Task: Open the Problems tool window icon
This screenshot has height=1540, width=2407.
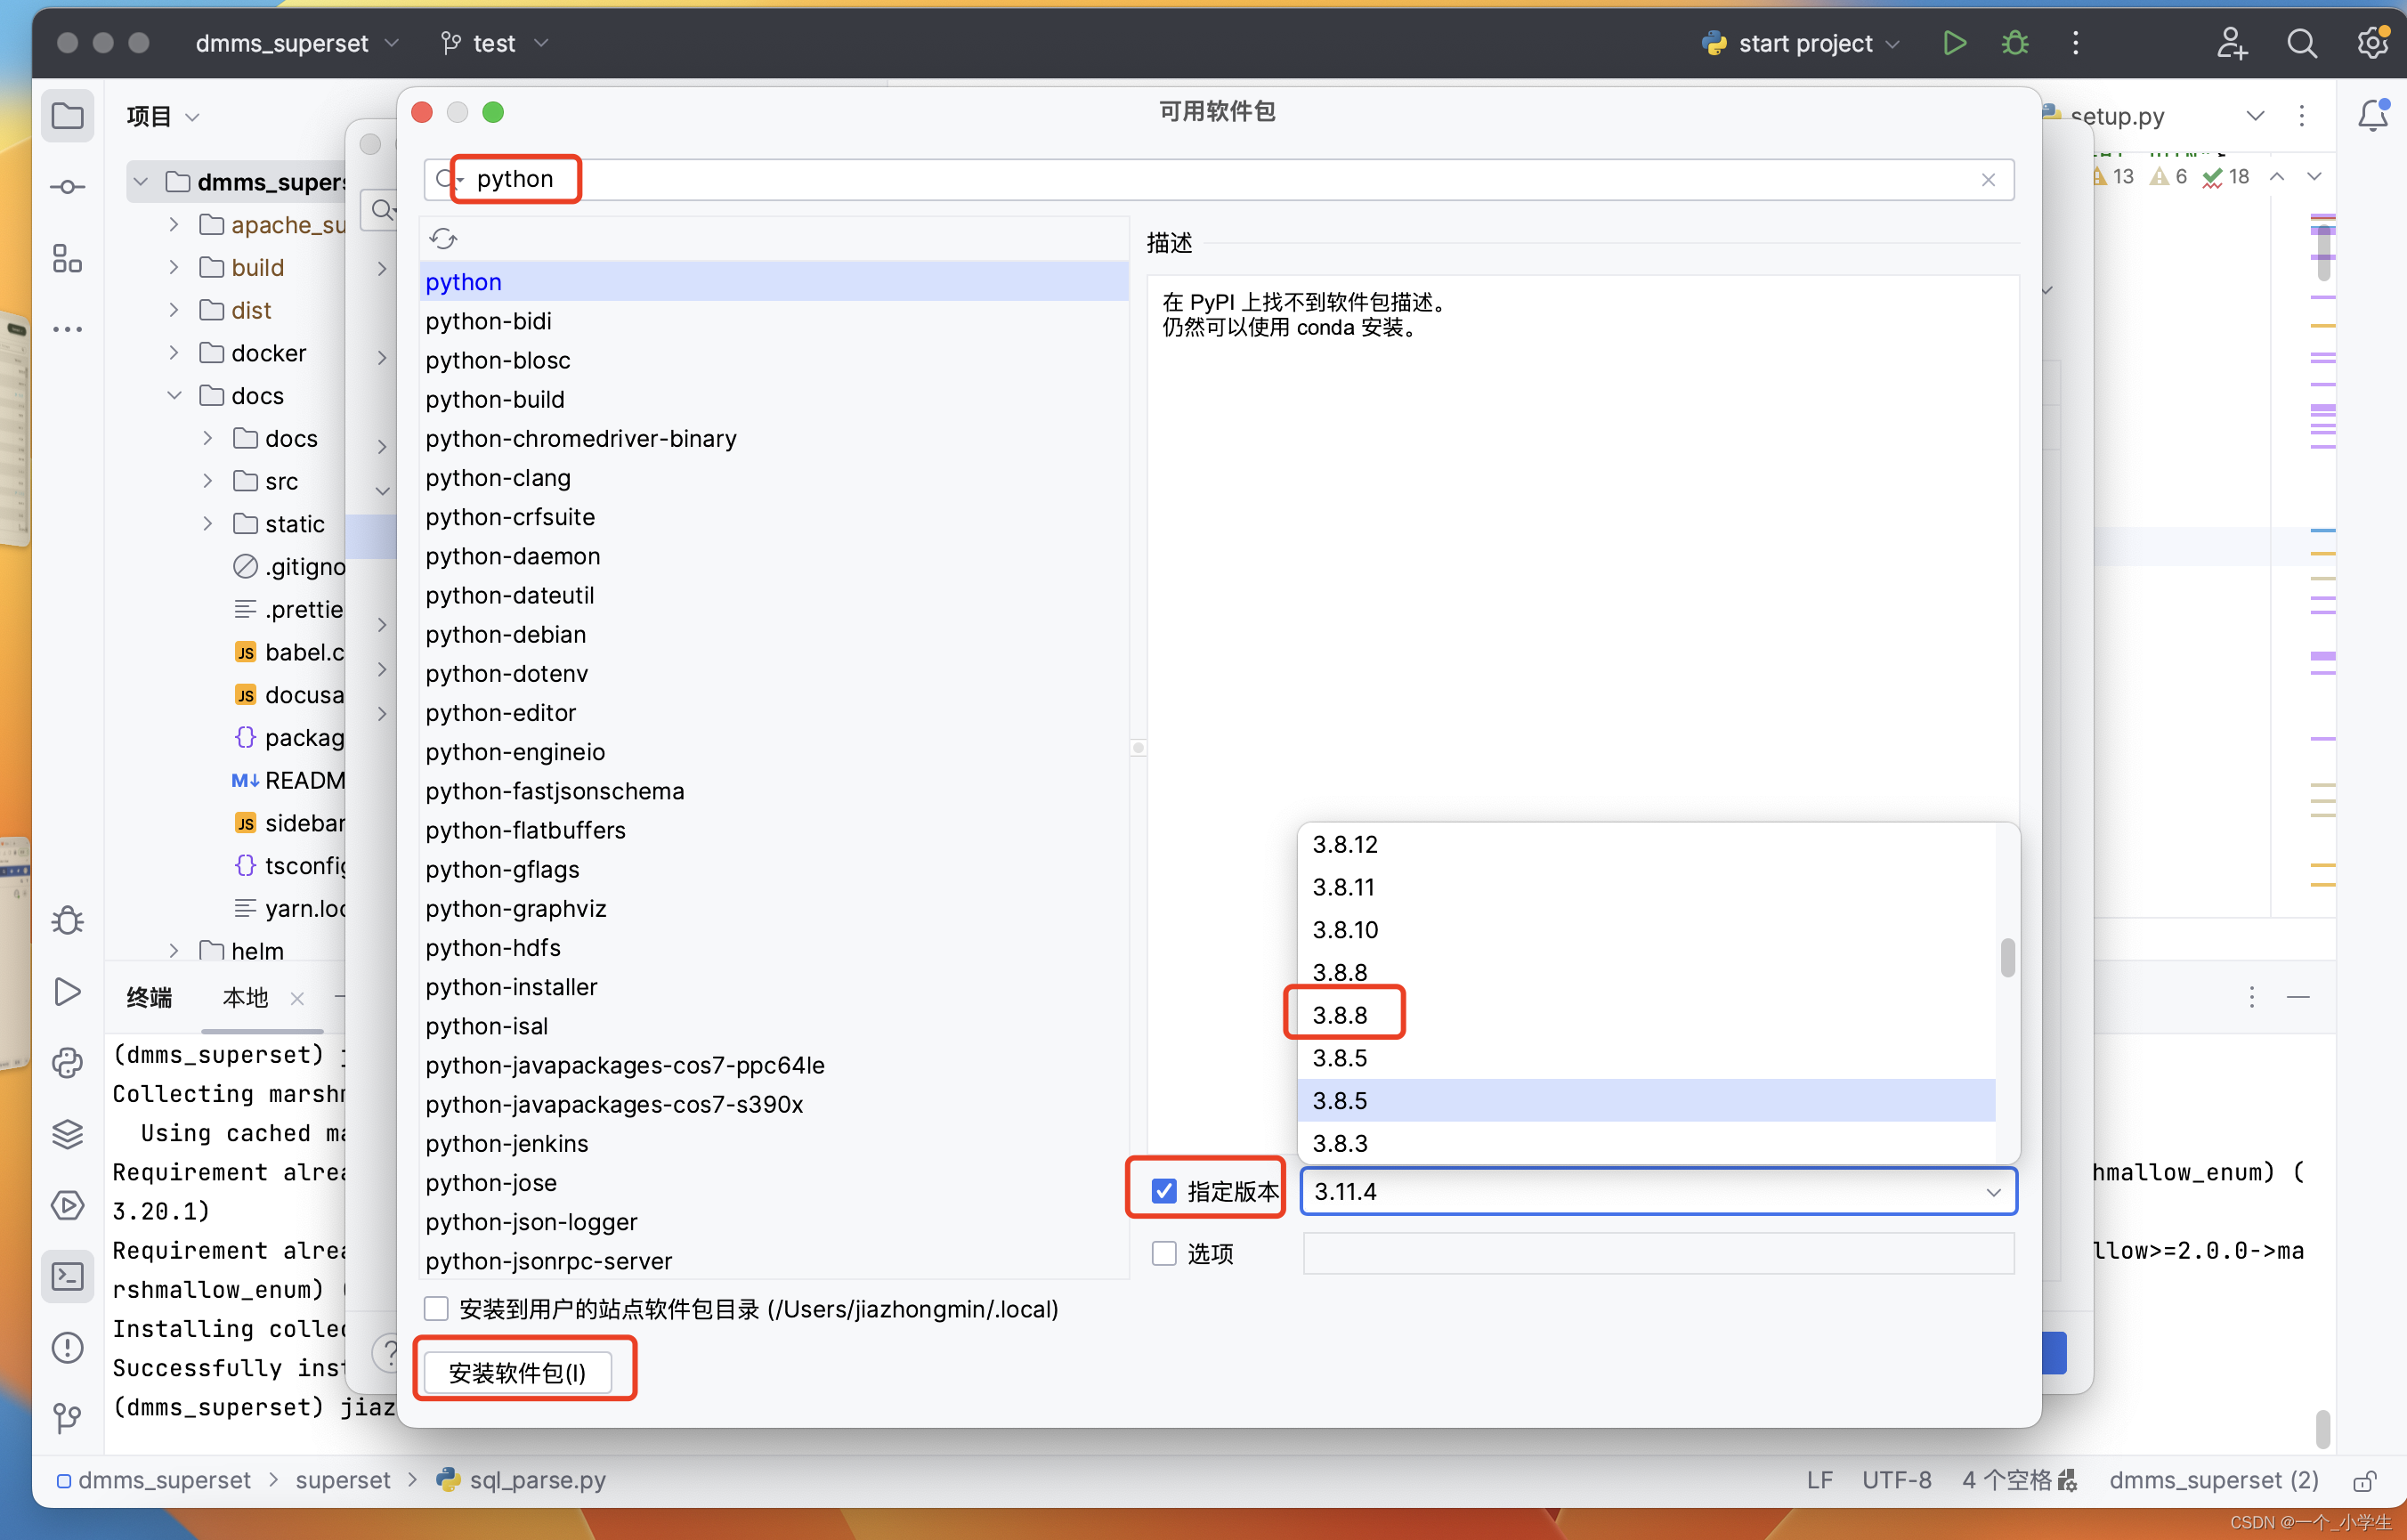Action: (x=67, y=1347)
